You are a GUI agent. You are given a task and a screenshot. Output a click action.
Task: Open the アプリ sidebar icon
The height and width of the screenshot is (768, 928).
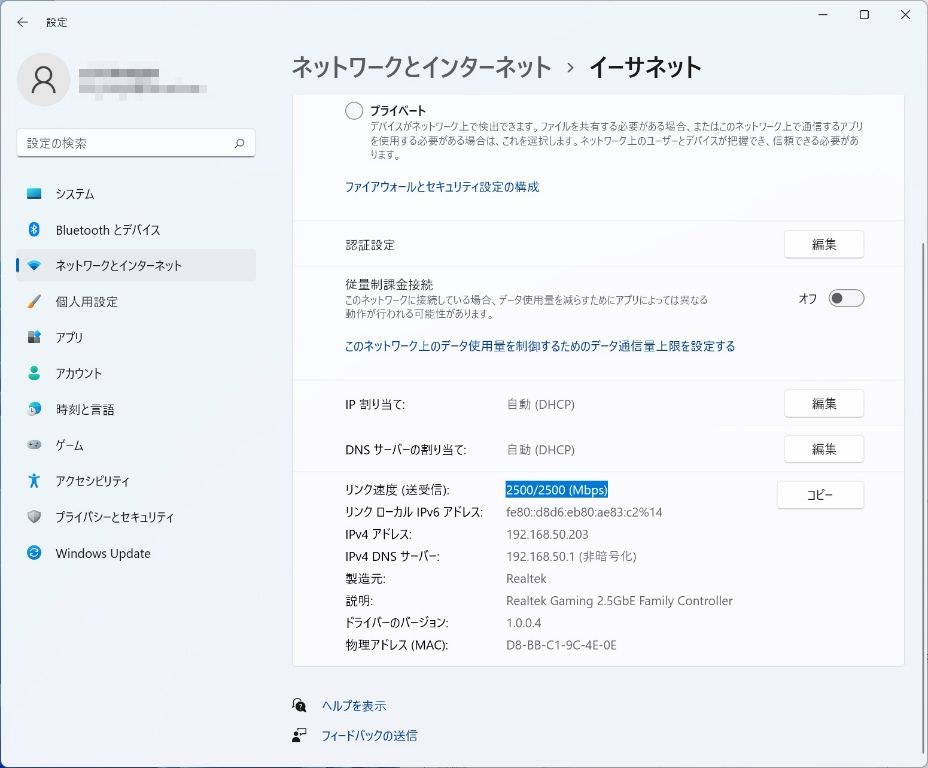tap(34, 338)
